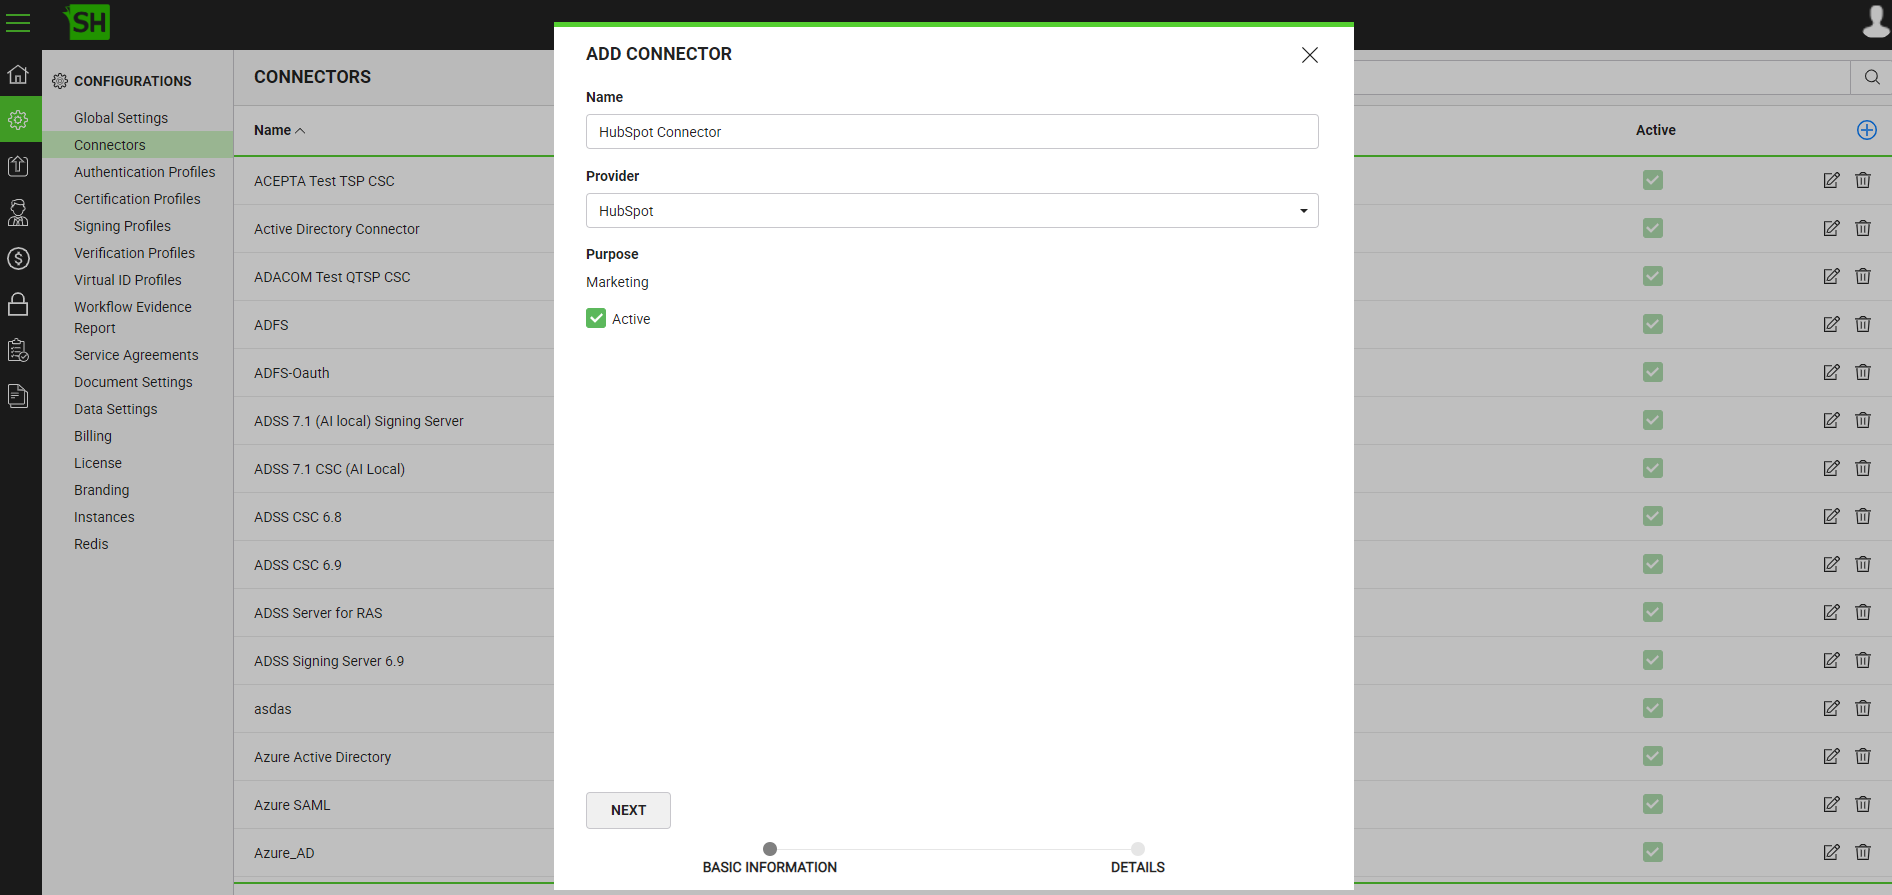Sort connectors by Name column

(279, 130)
